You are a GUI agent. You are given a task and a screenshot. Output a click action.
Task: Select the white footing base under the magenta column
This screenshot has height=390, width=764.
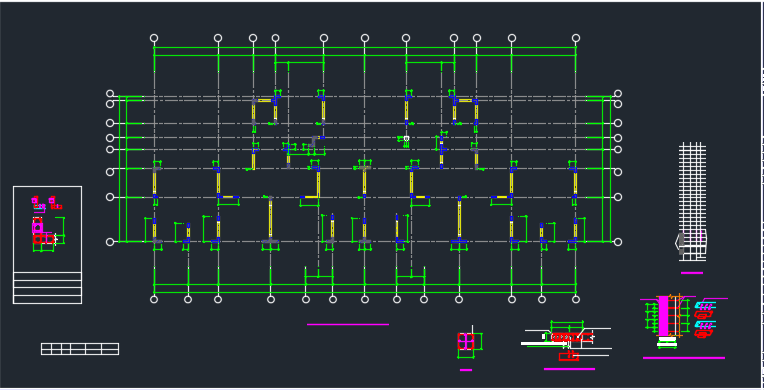pyautogui.click(x=667, y=341)
